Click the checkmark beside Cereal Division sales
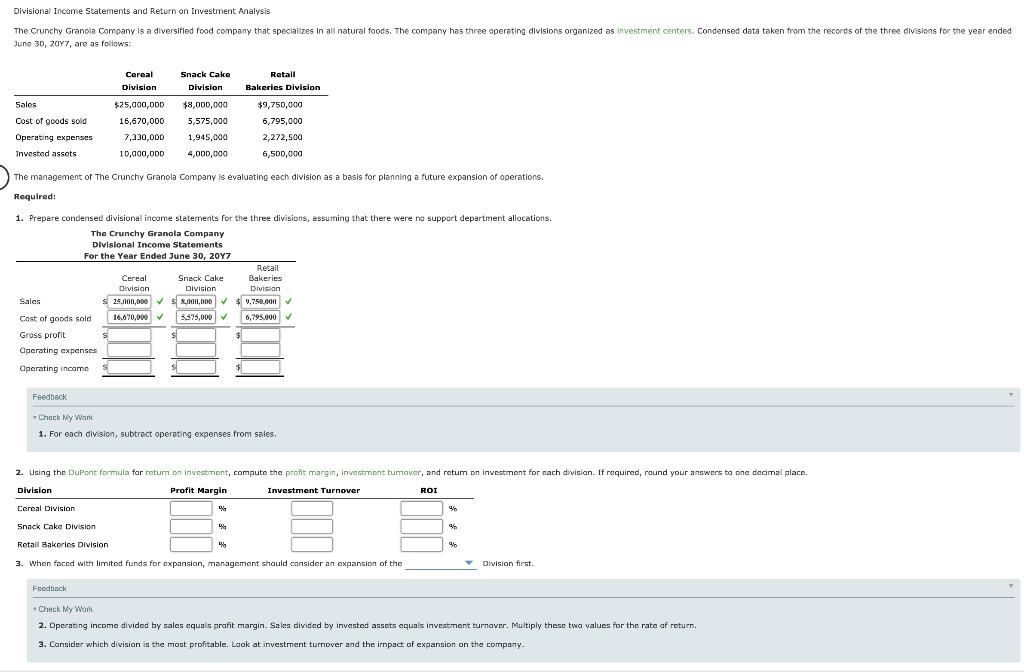This screenshot has height=672, width=1024. (159, 301)
